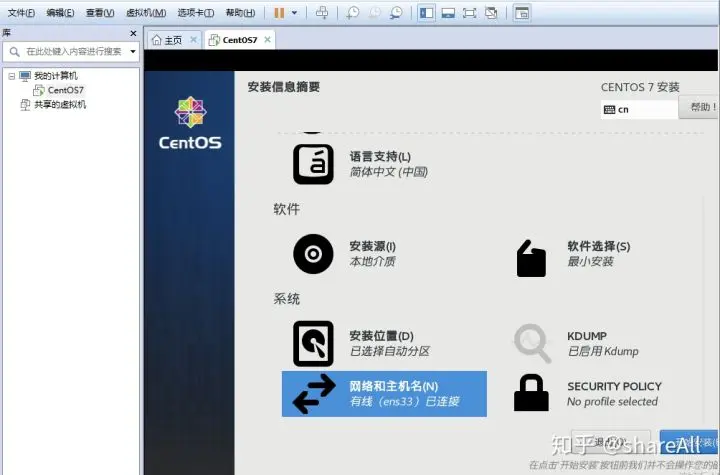Image resolution: width=720 pixels, height=475 pixels.
Task: Open the 编辑(E) menu
Action: point(60,13)
